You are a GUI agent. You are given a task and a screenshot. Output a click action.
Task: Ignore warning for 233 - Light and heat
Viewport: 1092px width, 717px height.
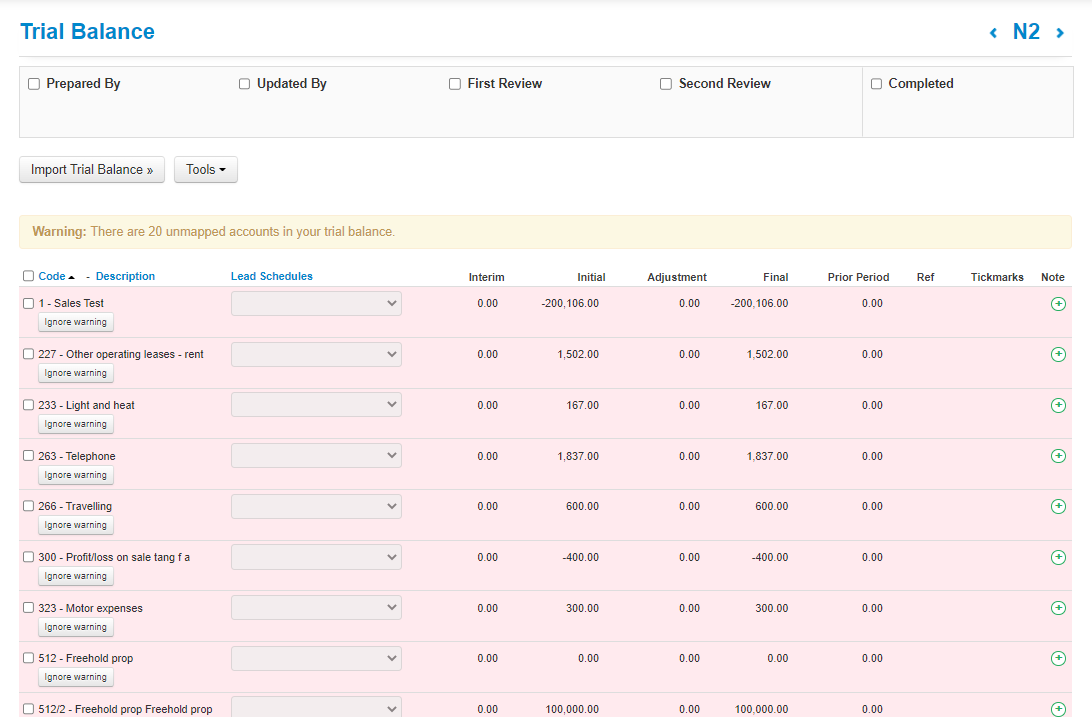(x=76, y=424)
